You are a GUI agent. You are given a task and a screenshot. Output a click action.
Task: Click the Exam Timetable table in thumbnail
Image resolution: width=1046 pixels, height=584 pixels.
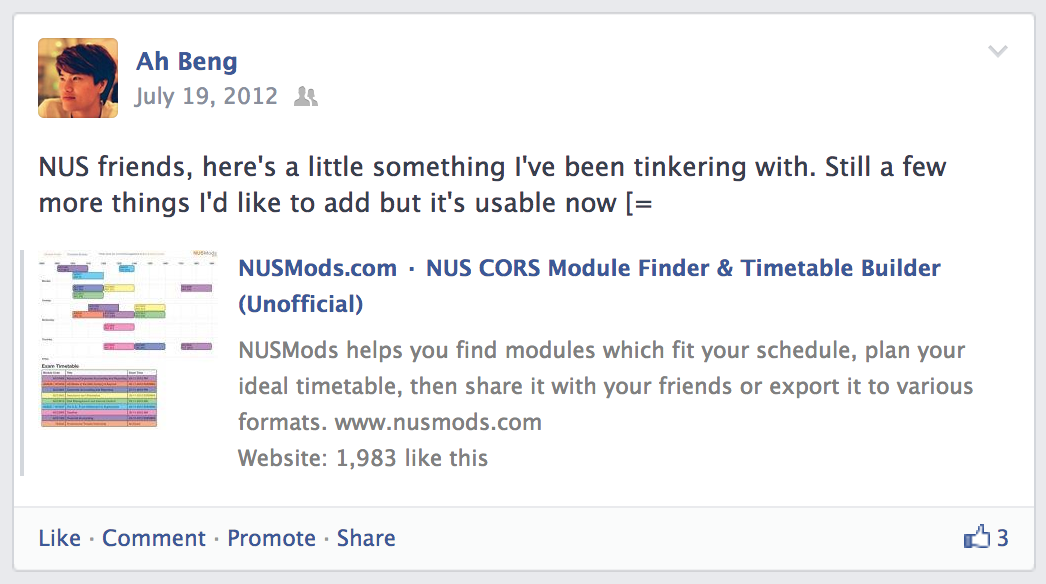click(99, 395)
